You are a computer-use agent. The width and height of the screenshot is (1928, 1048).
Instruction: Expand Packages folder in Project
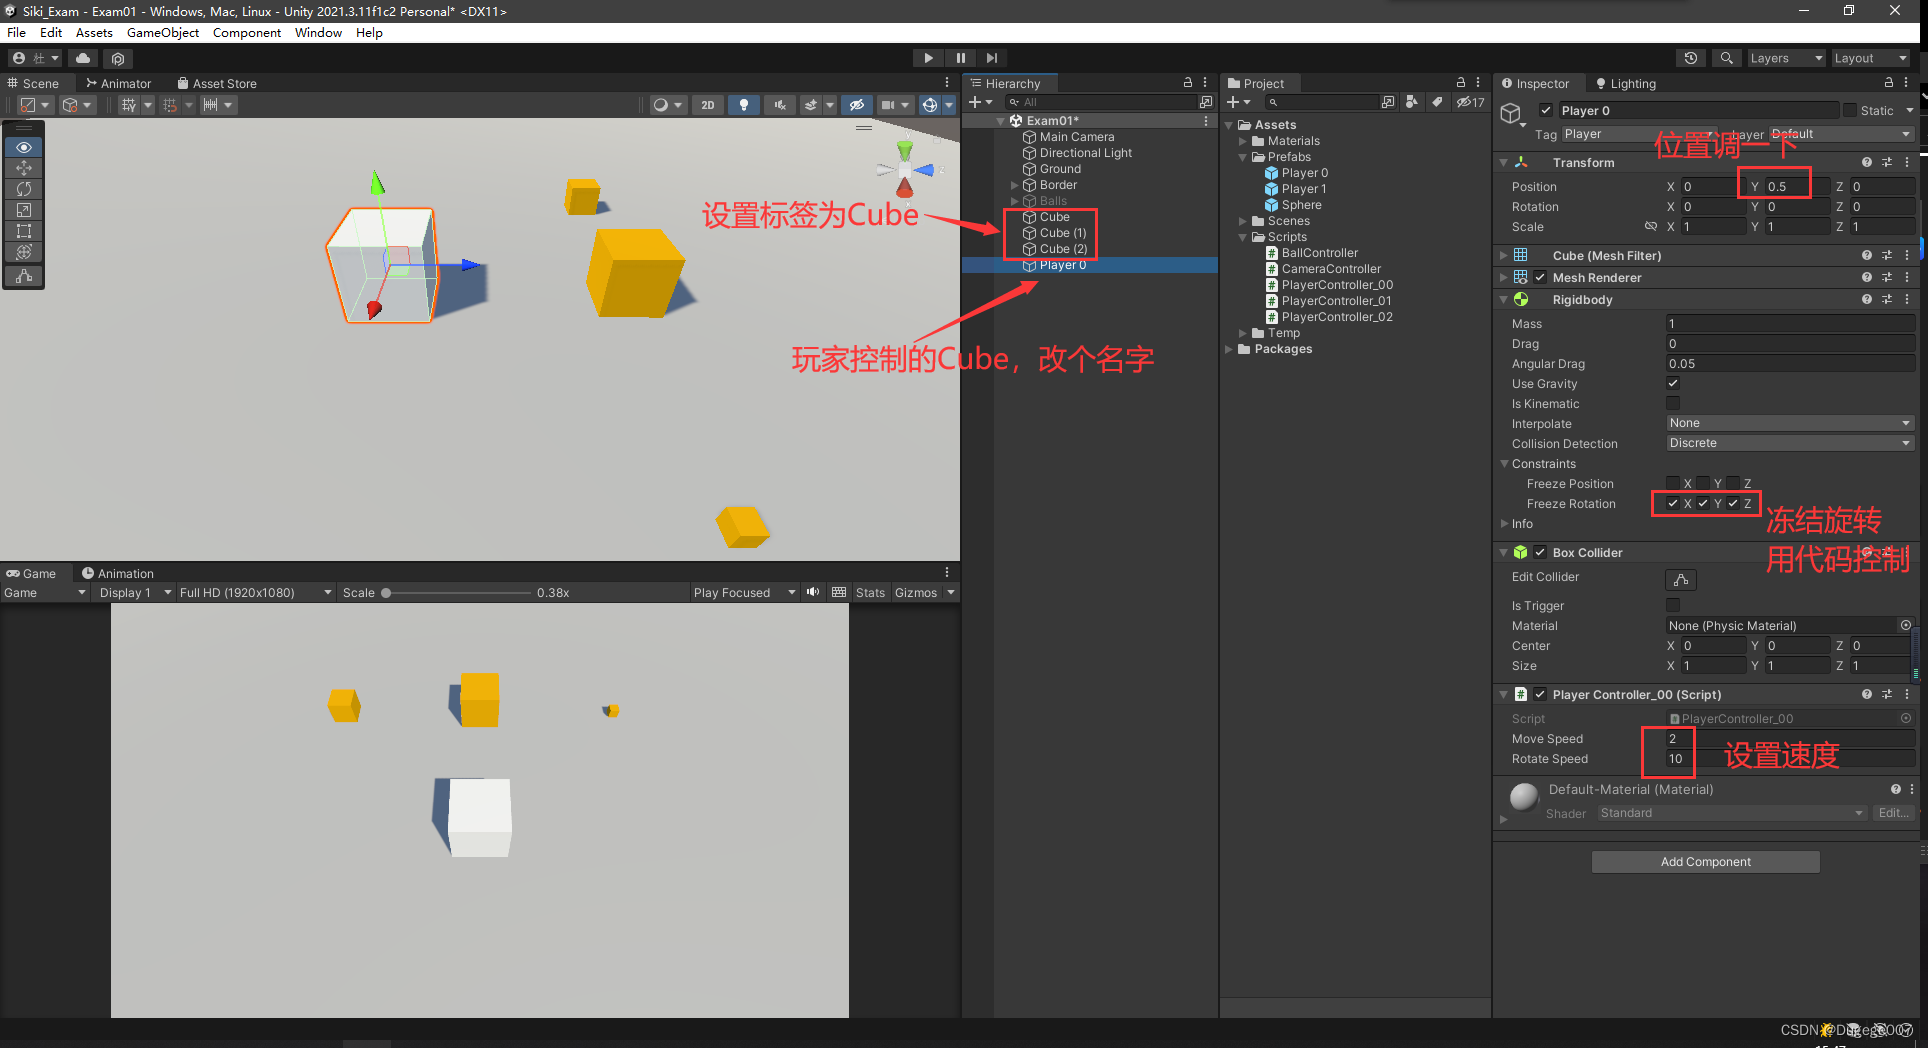[1229, 349]
